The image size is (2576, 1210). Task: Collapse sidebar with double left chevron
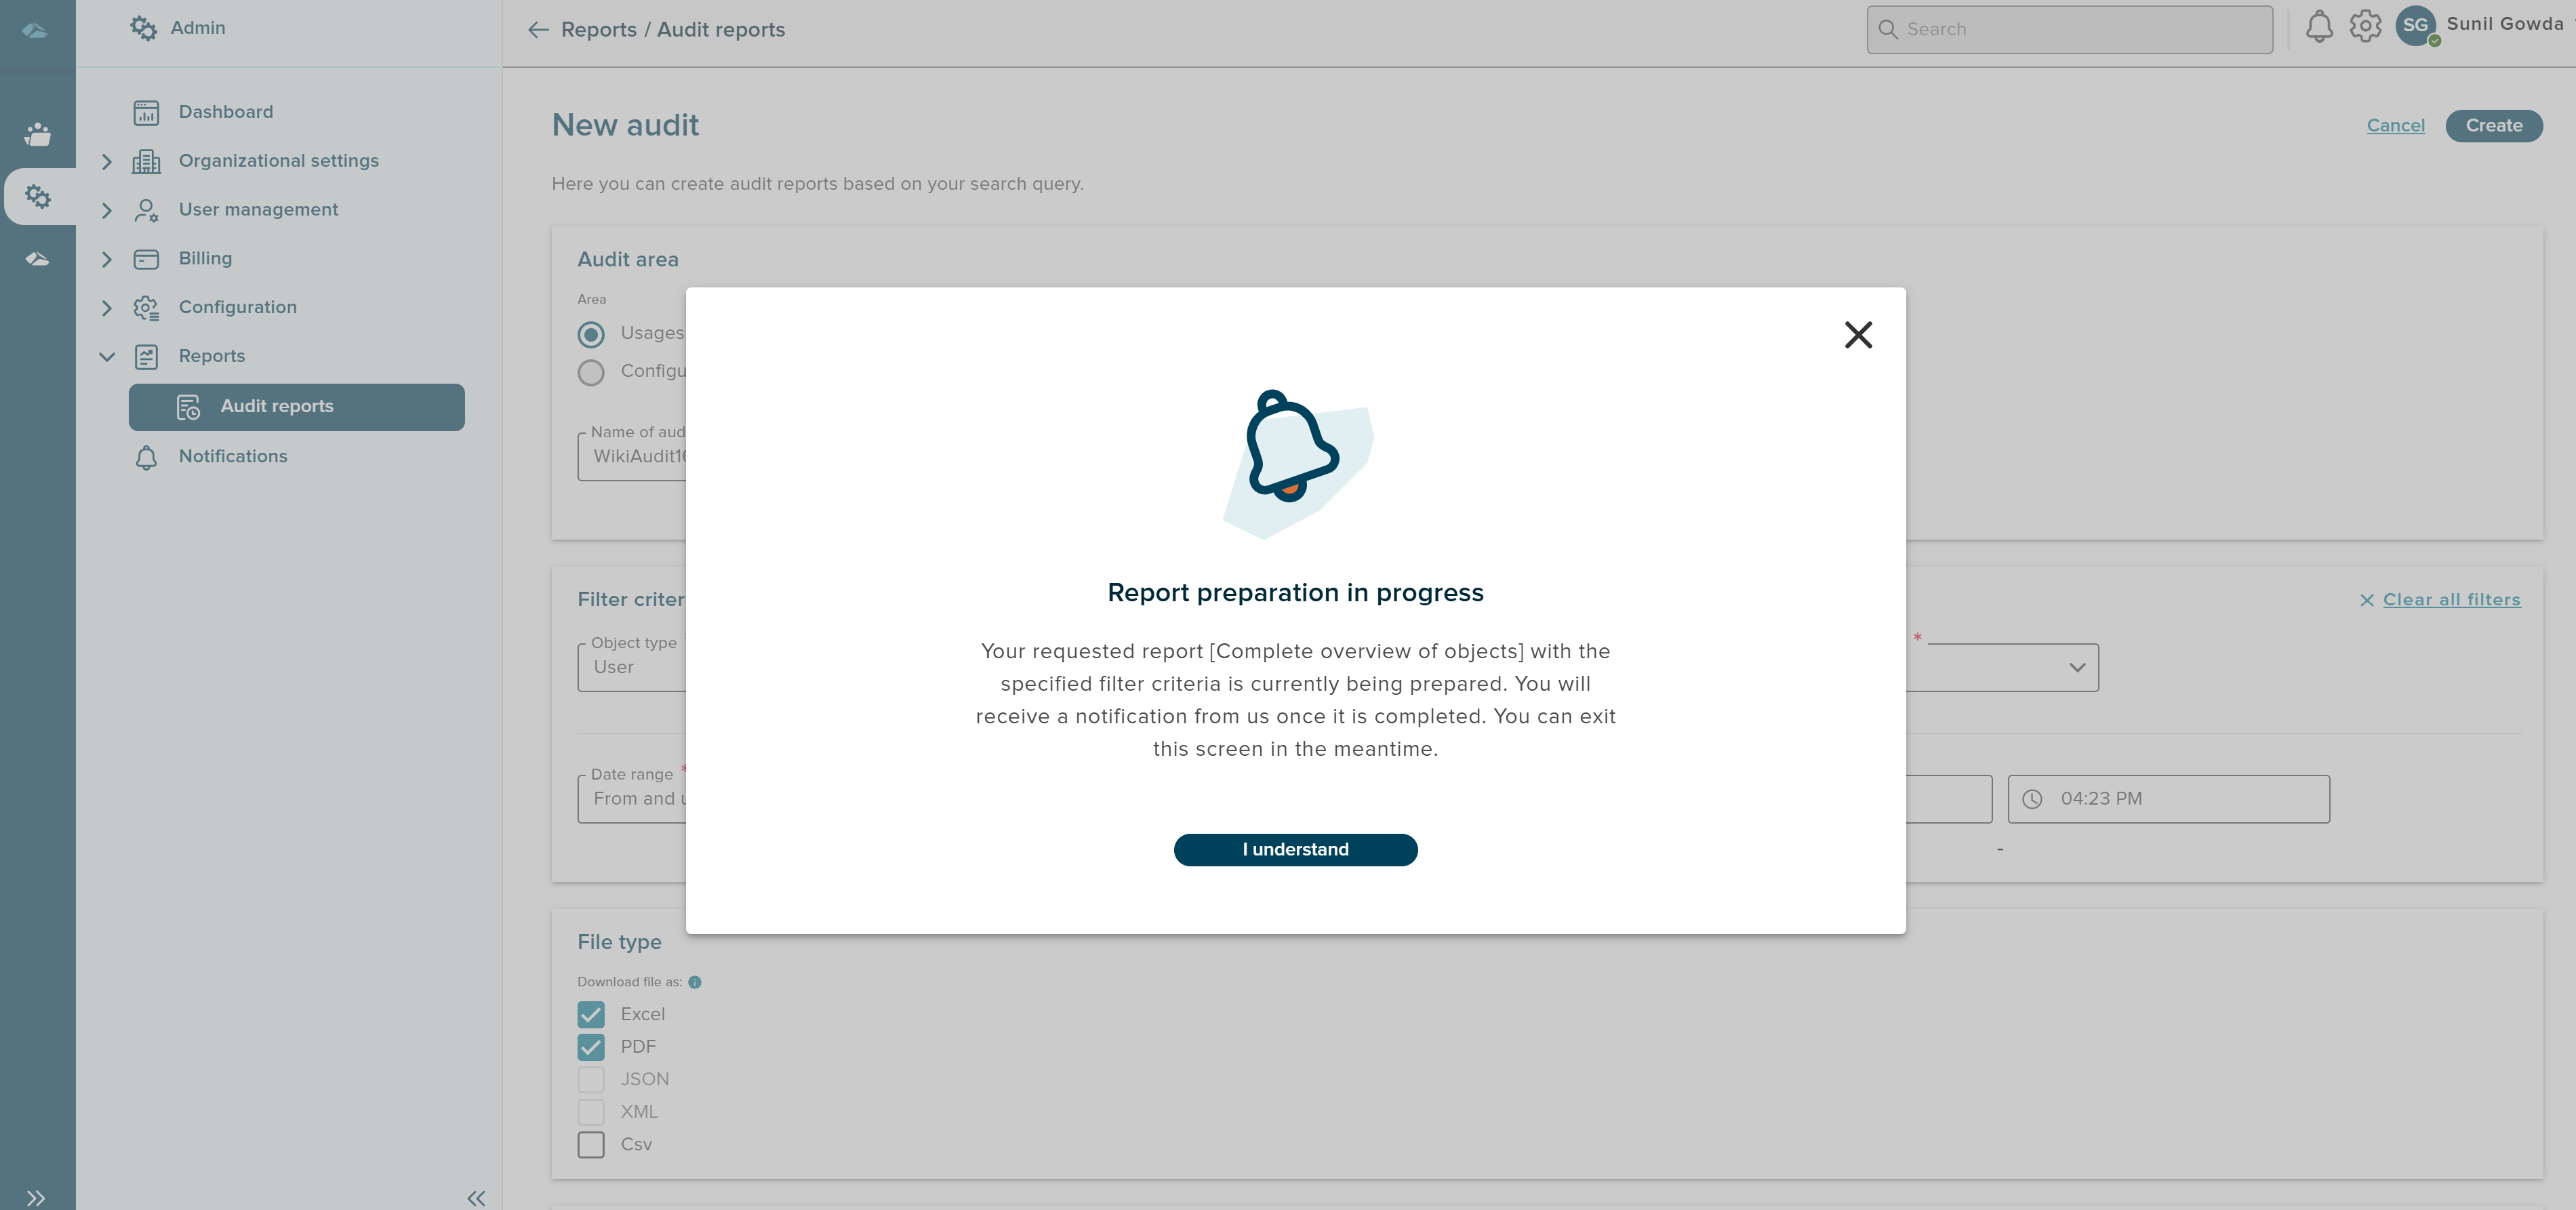click(x=476, y=1197)
